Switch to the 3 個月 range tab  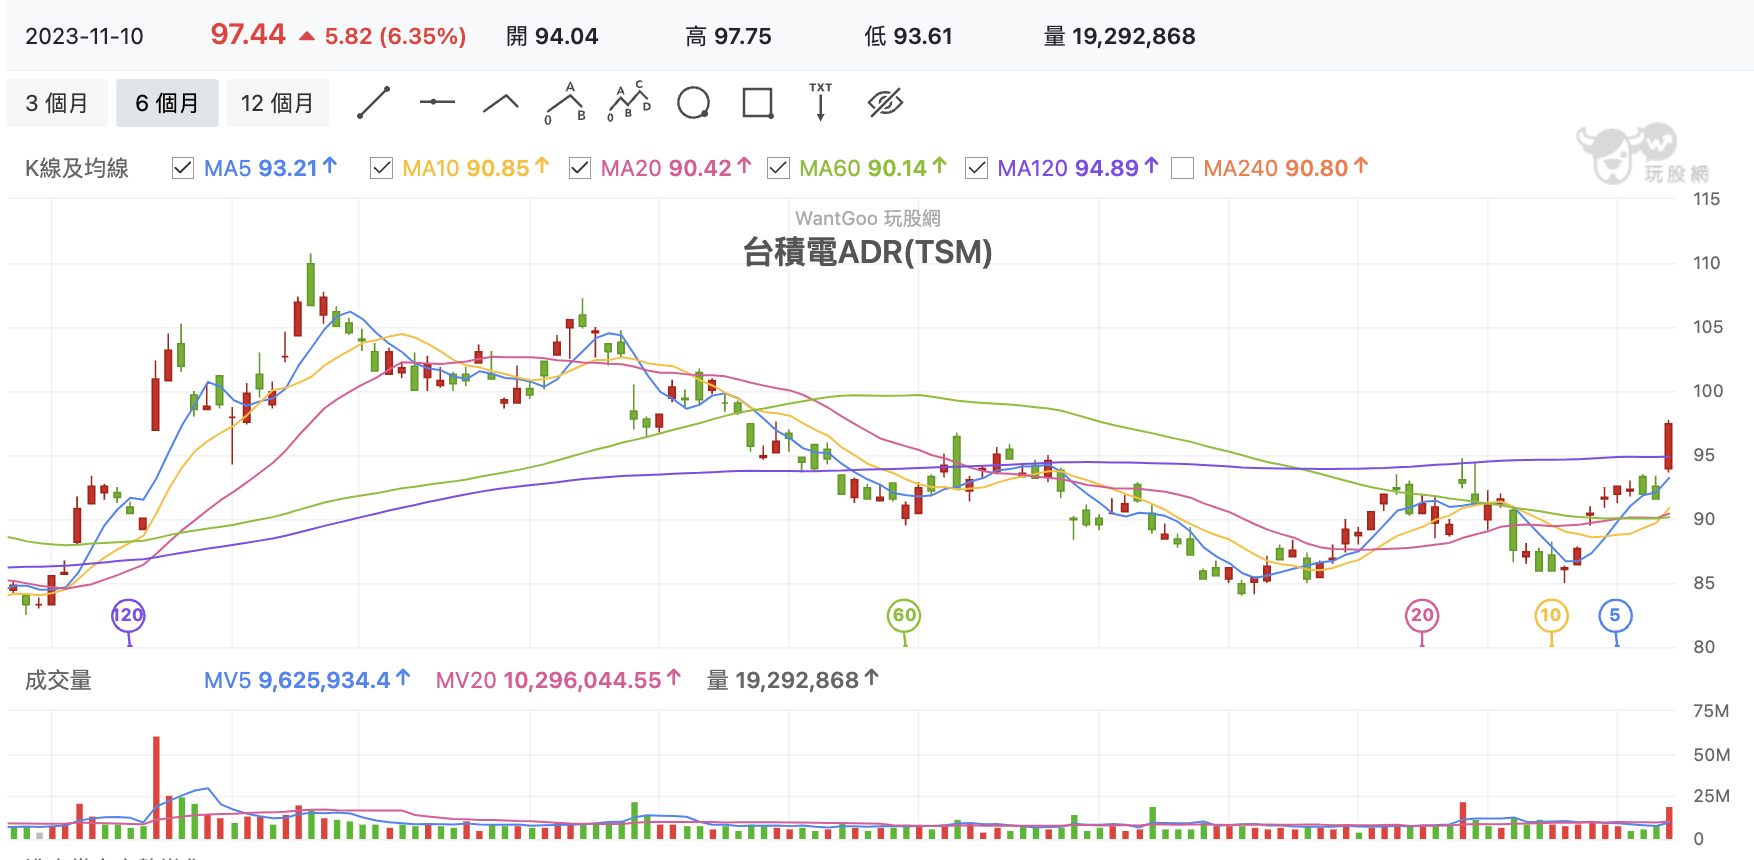click(57, 103)
